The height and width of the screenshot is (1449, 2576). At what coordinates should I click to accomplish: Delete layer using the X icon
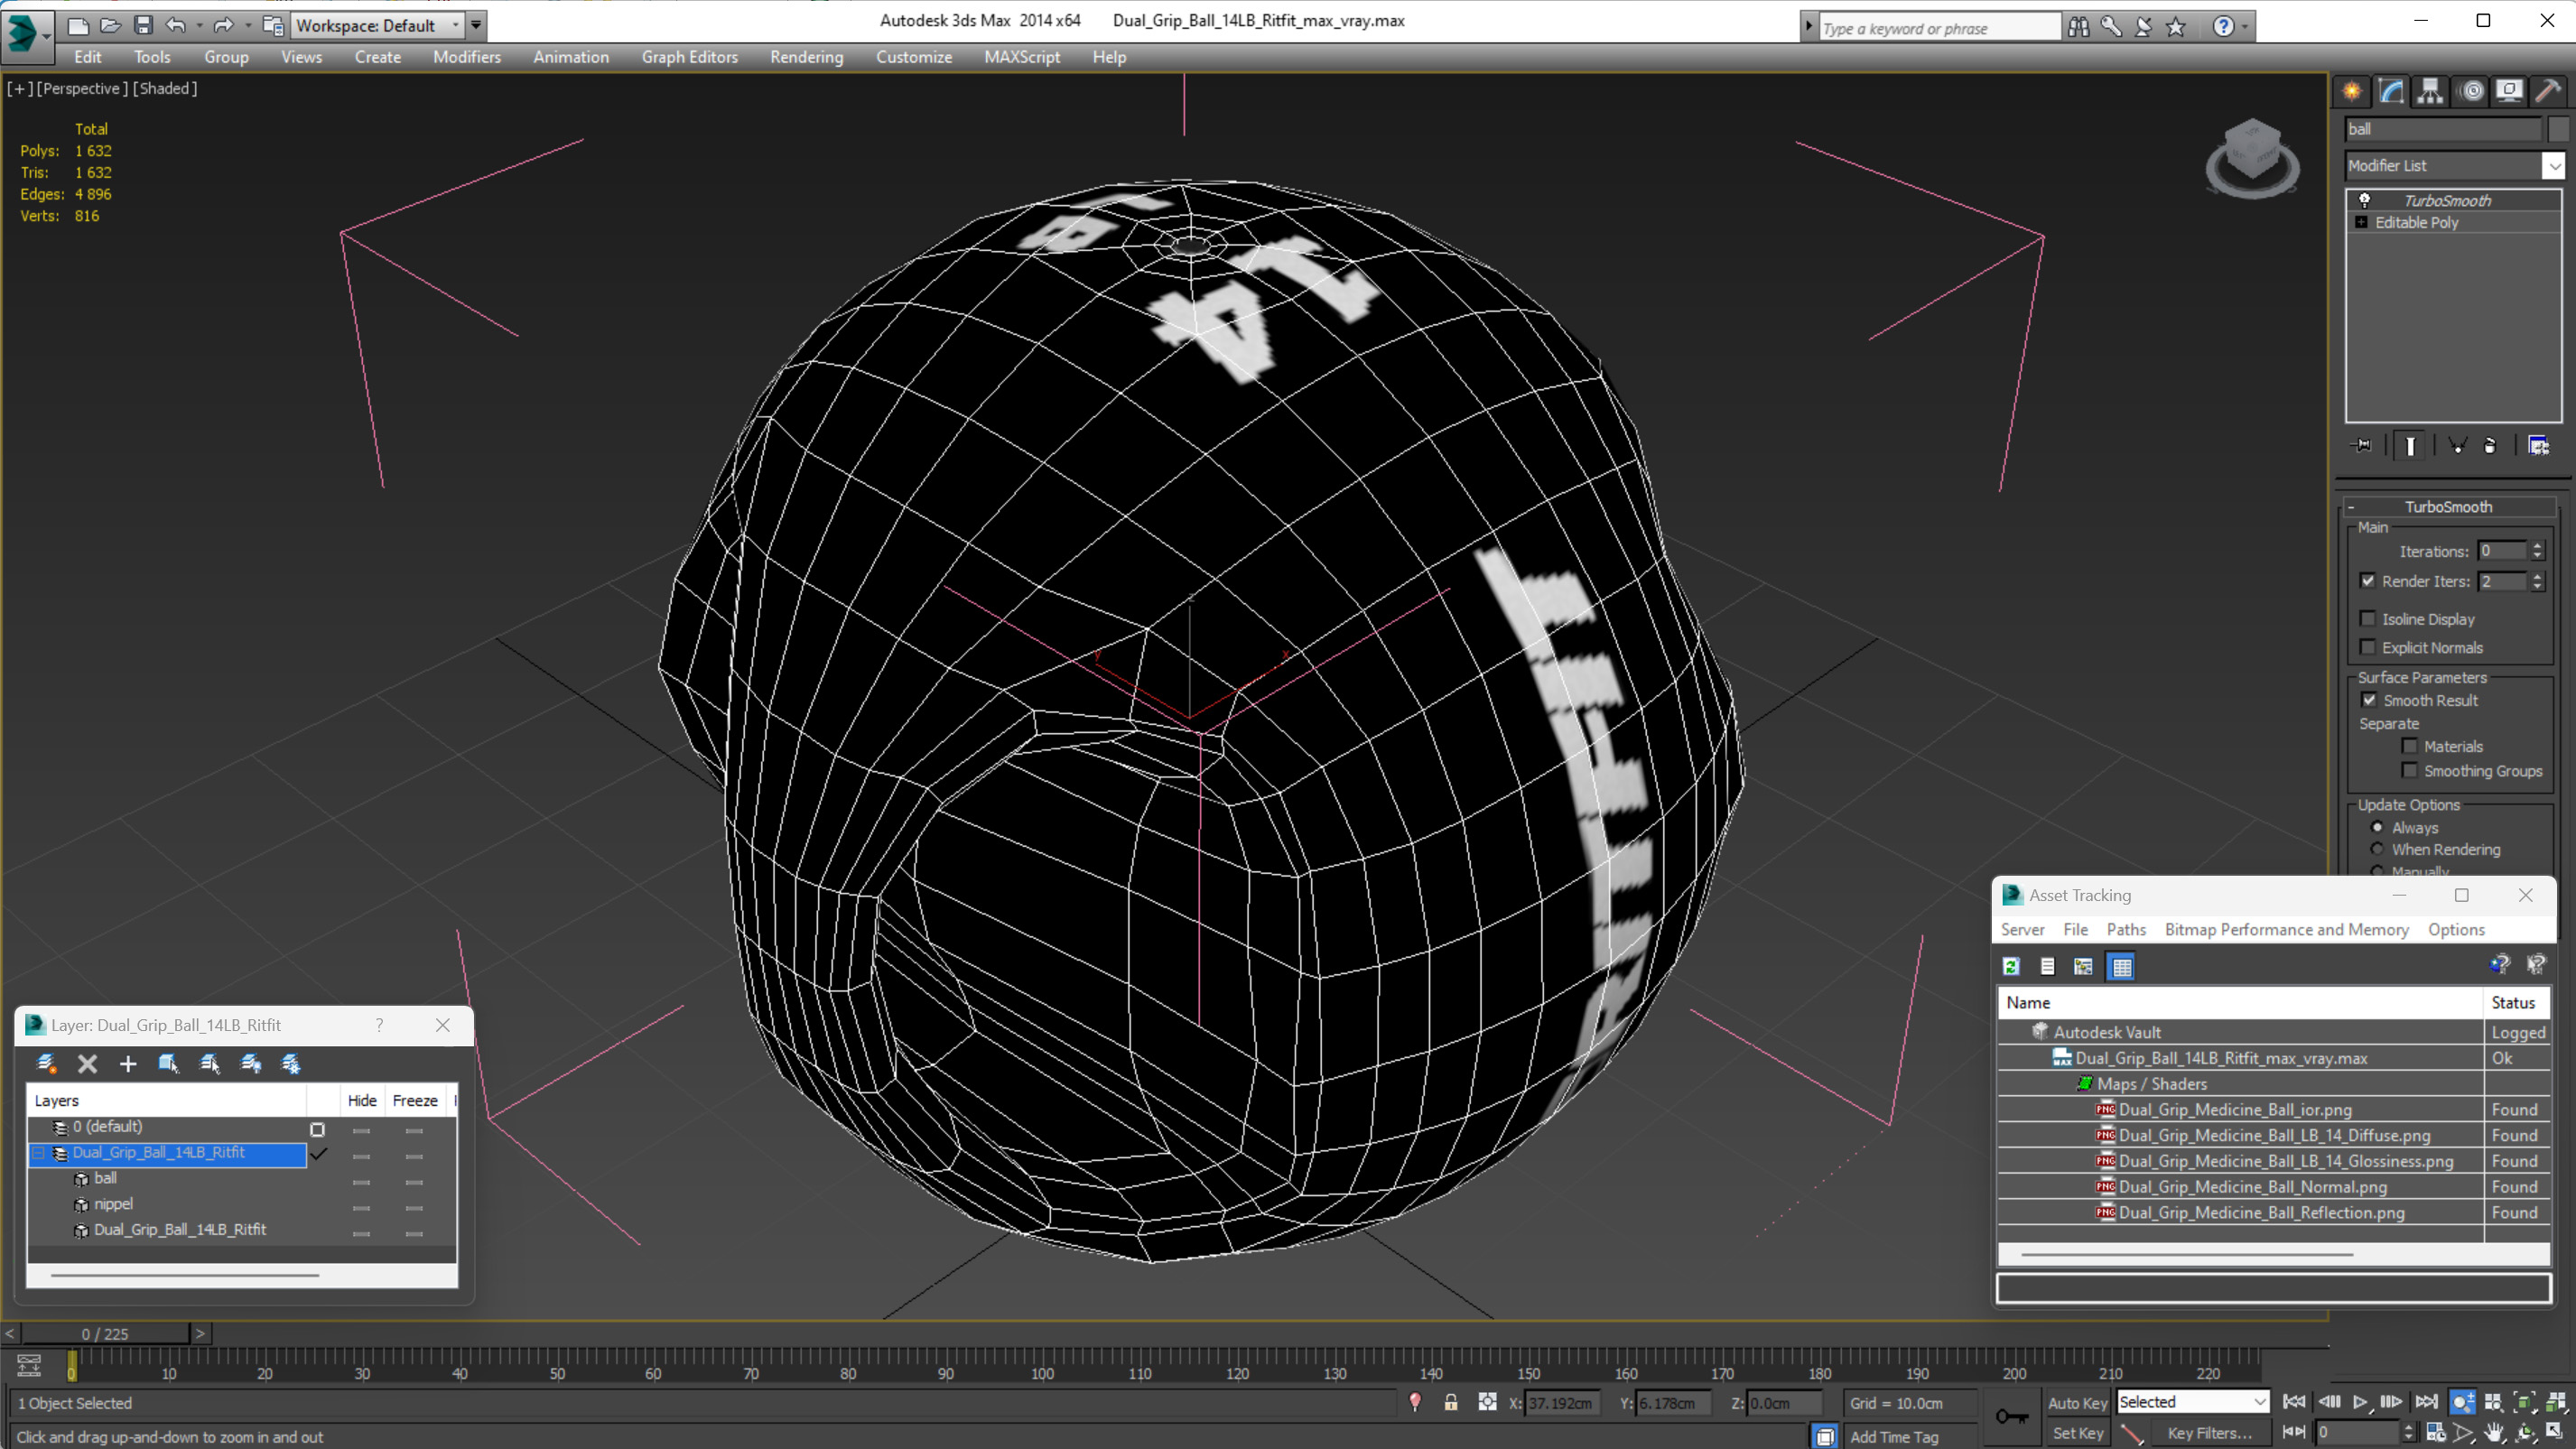click(87, 1063)
